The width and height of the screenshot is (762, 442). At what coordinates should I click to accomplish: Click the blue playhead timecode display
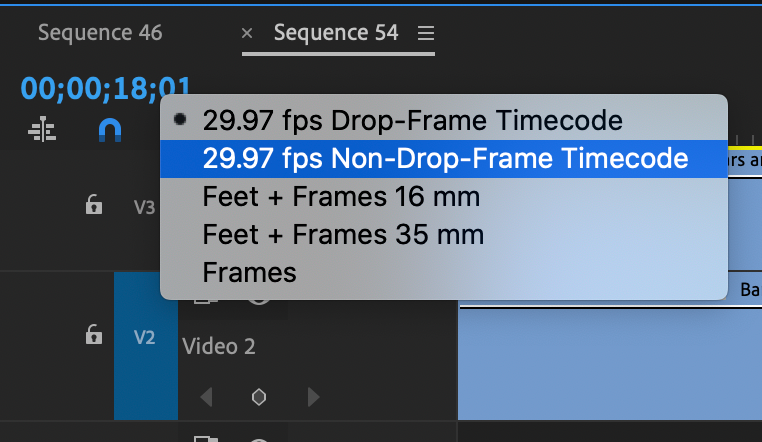(105, 88)
